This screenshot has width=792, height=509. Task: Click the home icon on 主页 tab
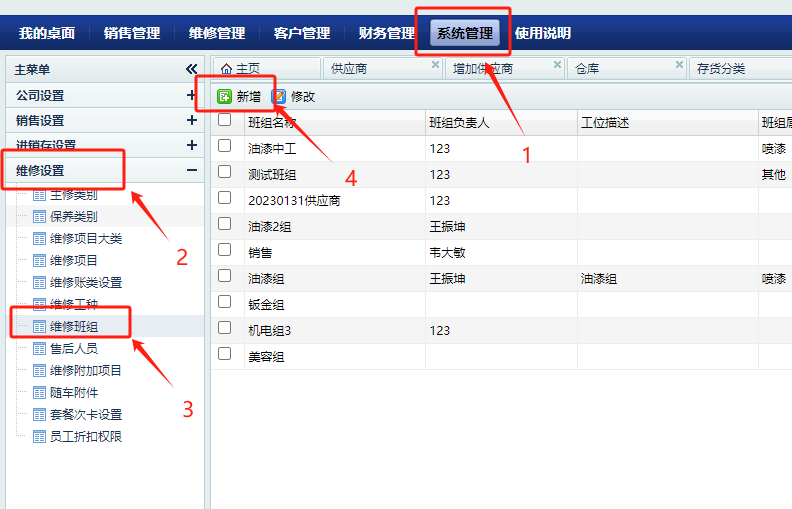pyautogui.click(x=226, y=69)
